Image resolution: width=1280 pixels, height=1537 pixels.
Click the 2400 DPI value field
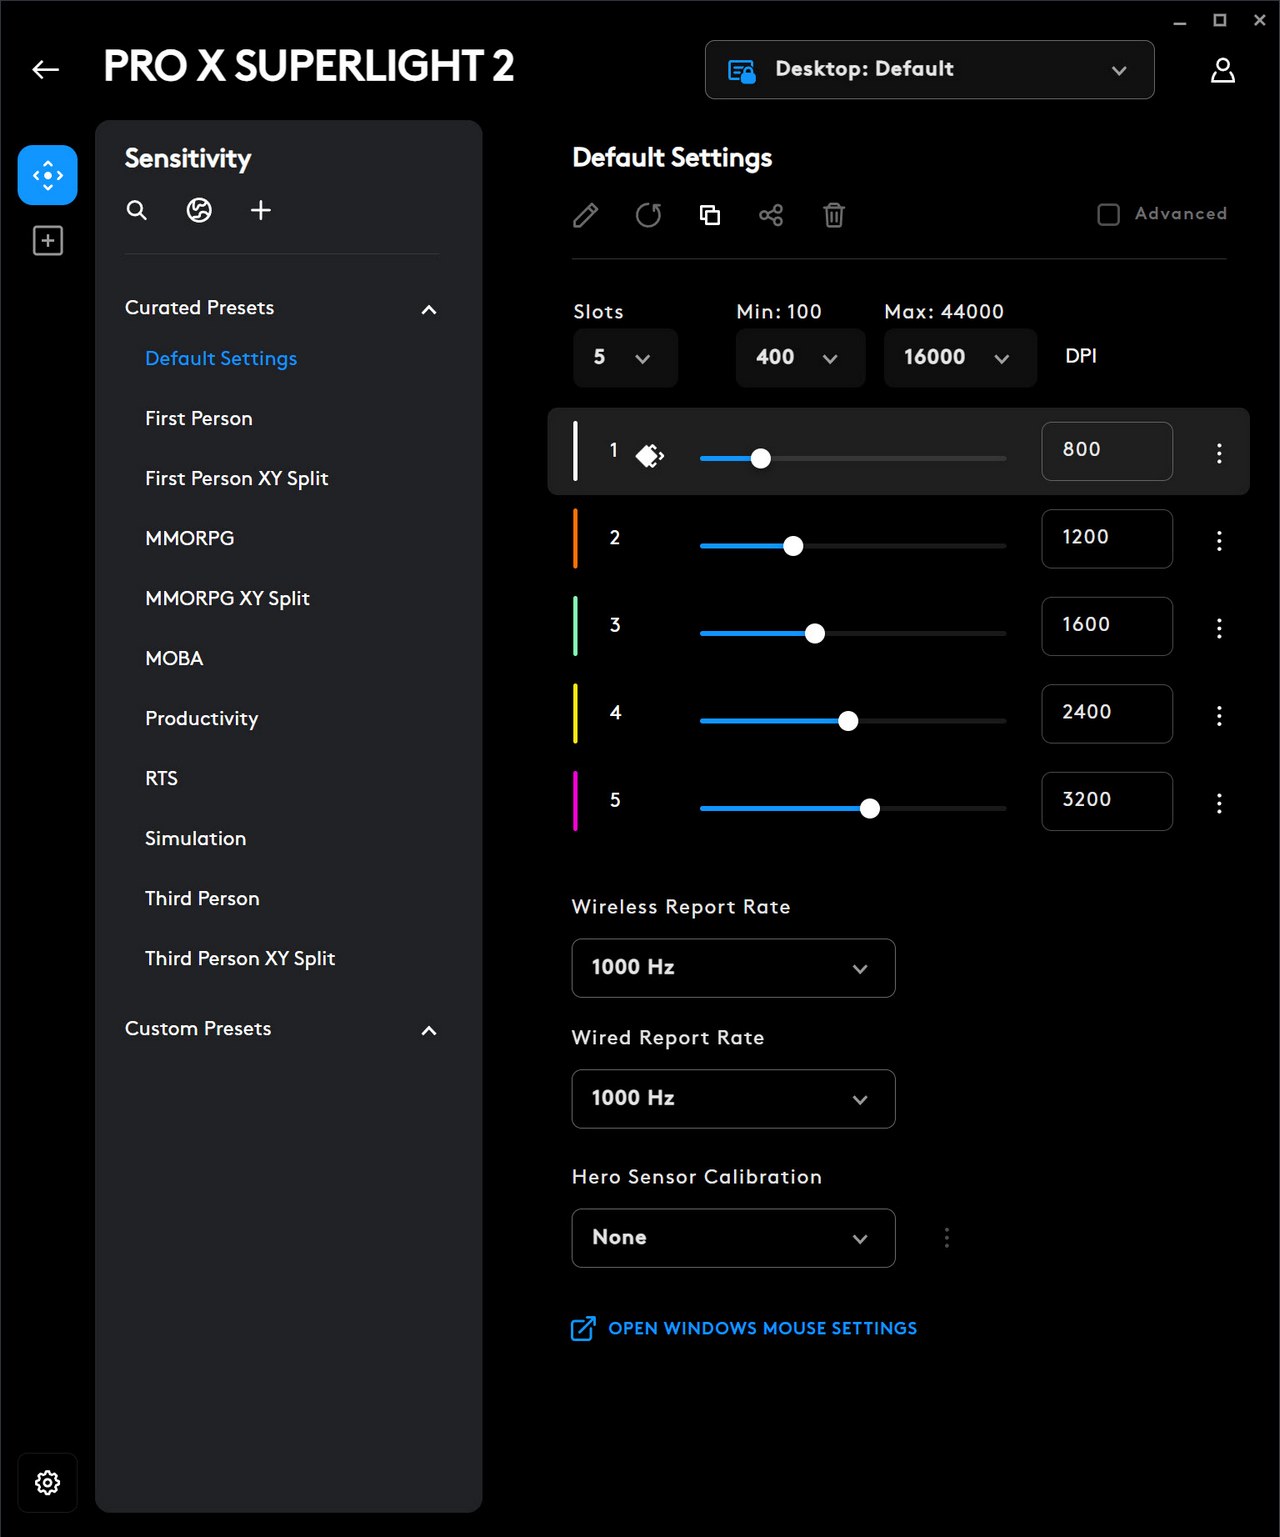pyautogui.click(x=1107, y=714)
